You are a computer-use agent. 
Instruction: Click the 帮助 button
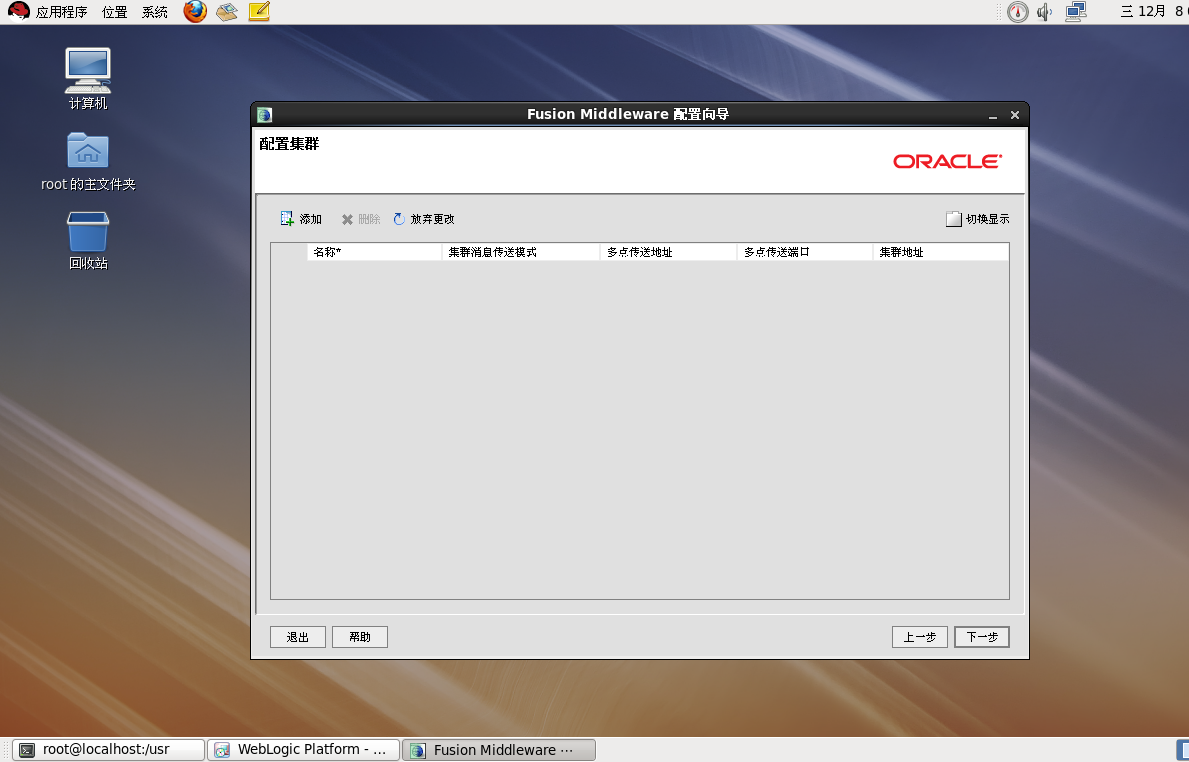(360, 637)
